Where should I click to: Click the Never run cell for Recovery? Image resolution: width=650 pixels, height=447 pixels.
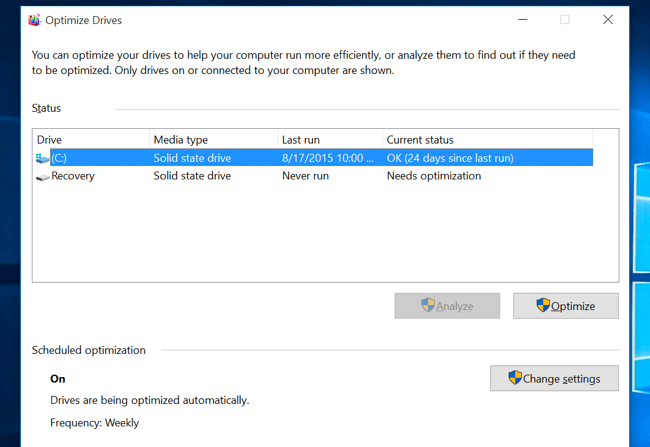pos(305,176)
